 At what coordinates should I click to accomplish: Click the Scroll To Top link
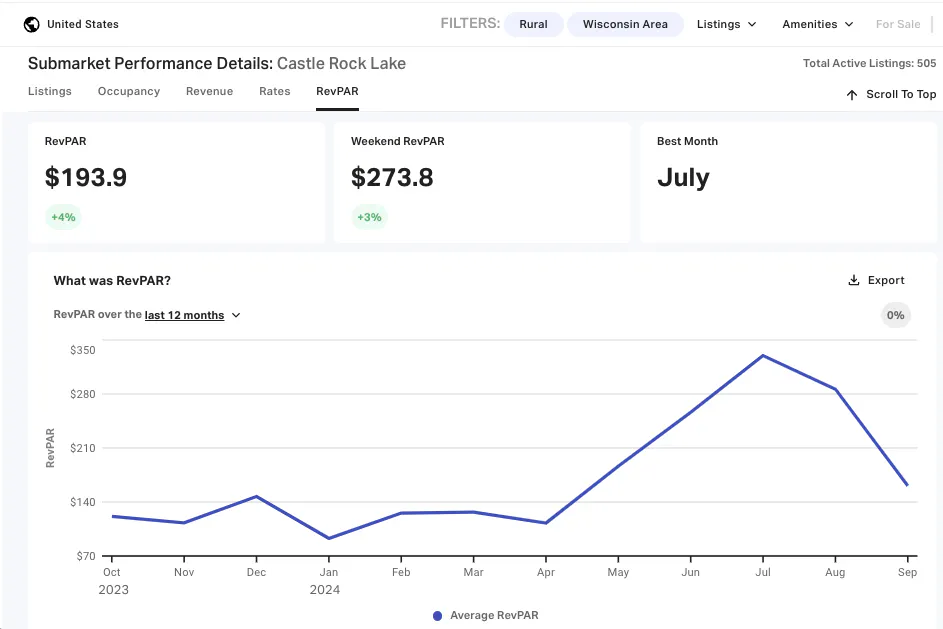(x=891, y=94)
